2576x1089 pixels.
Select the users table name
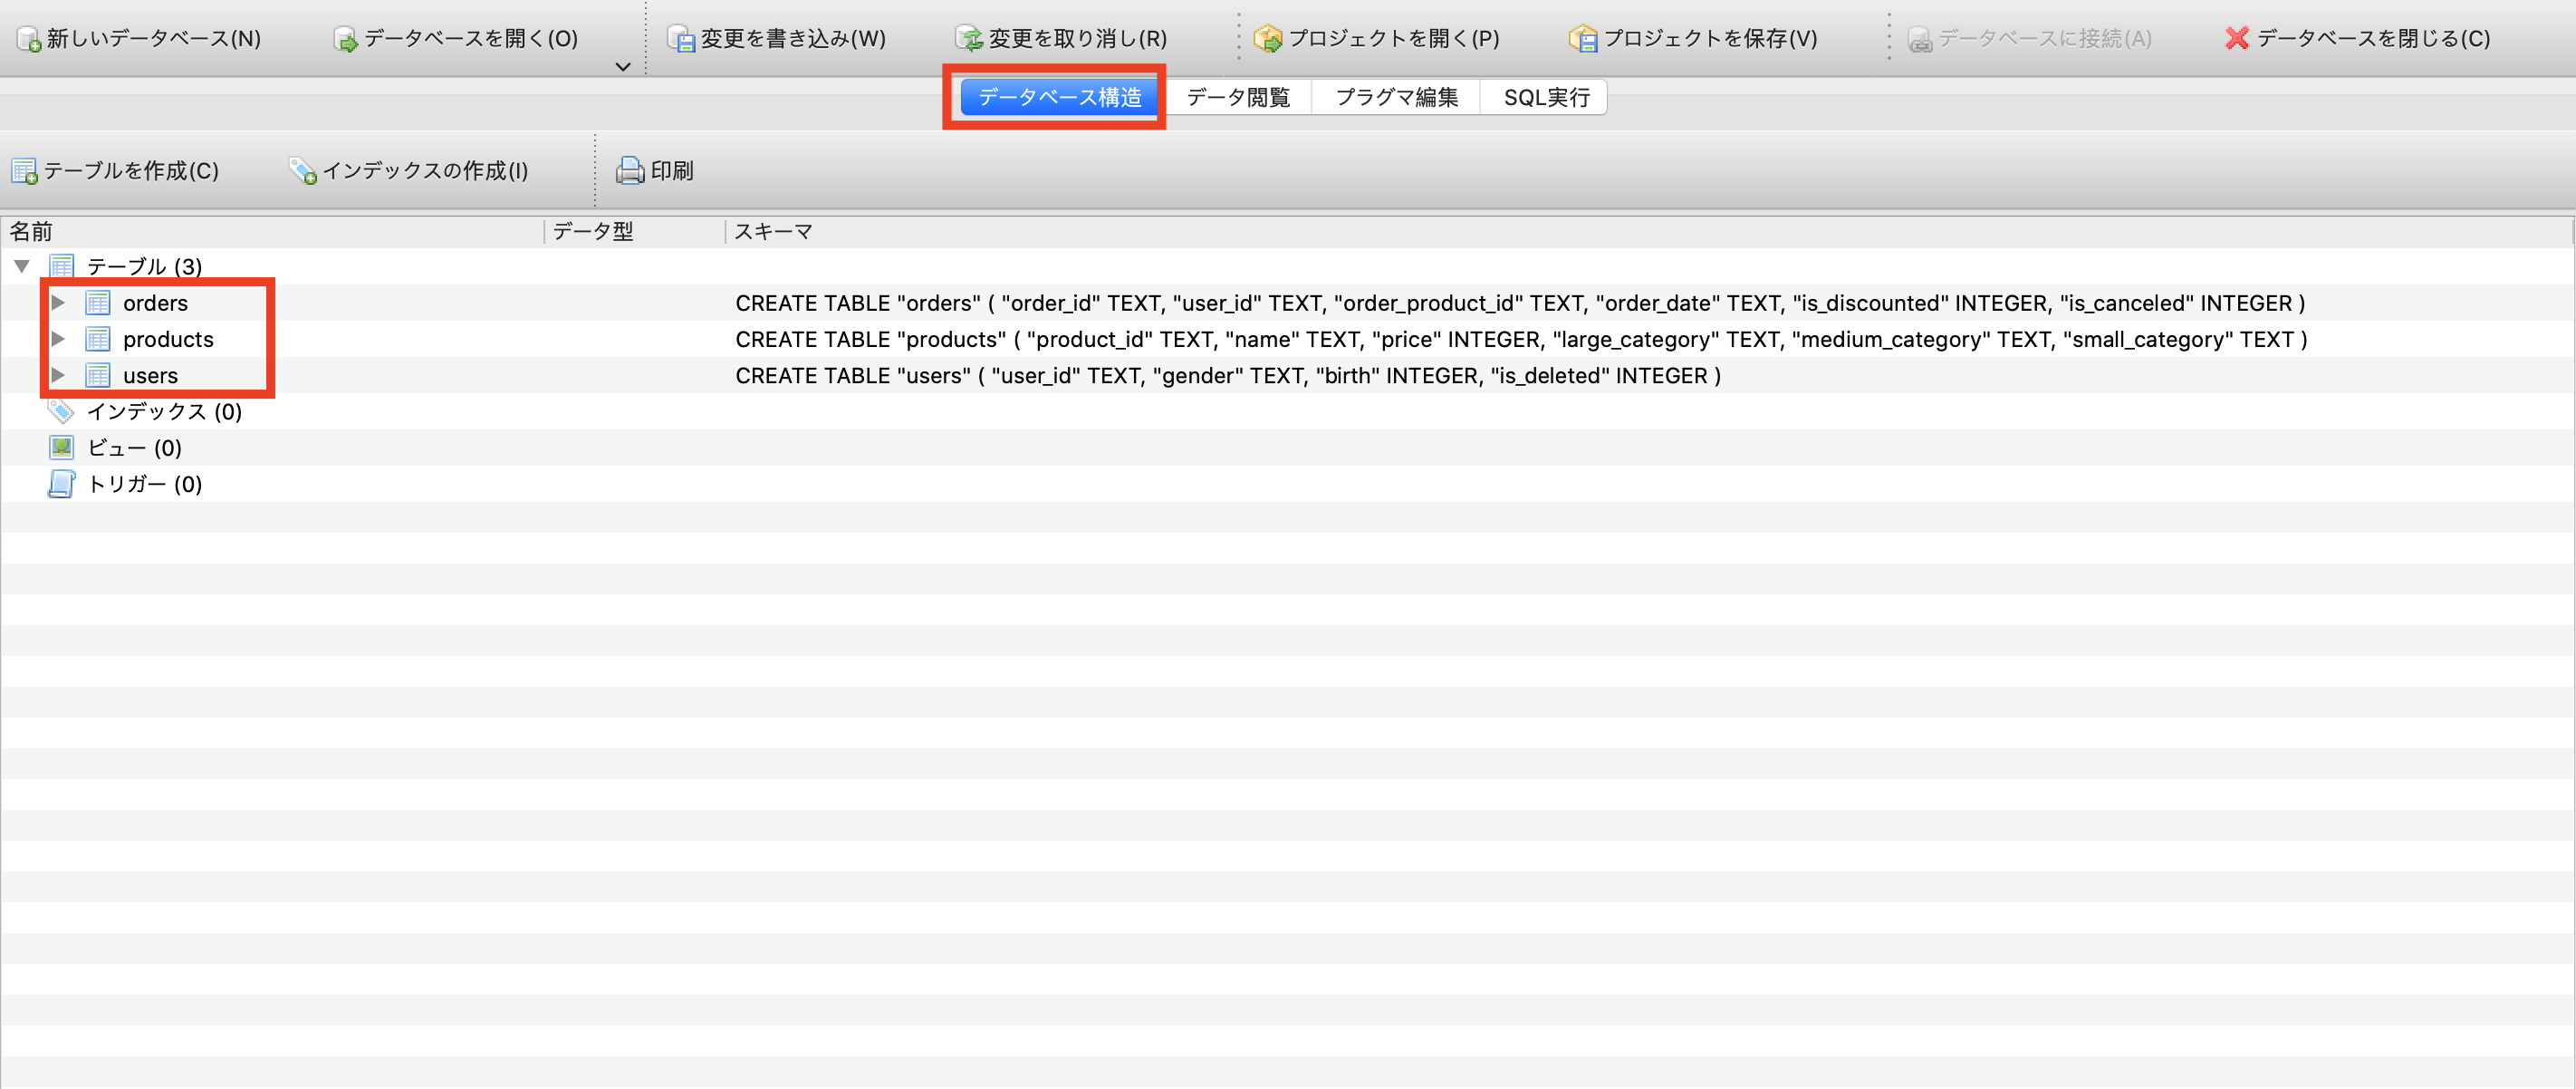tap(150, 375)
